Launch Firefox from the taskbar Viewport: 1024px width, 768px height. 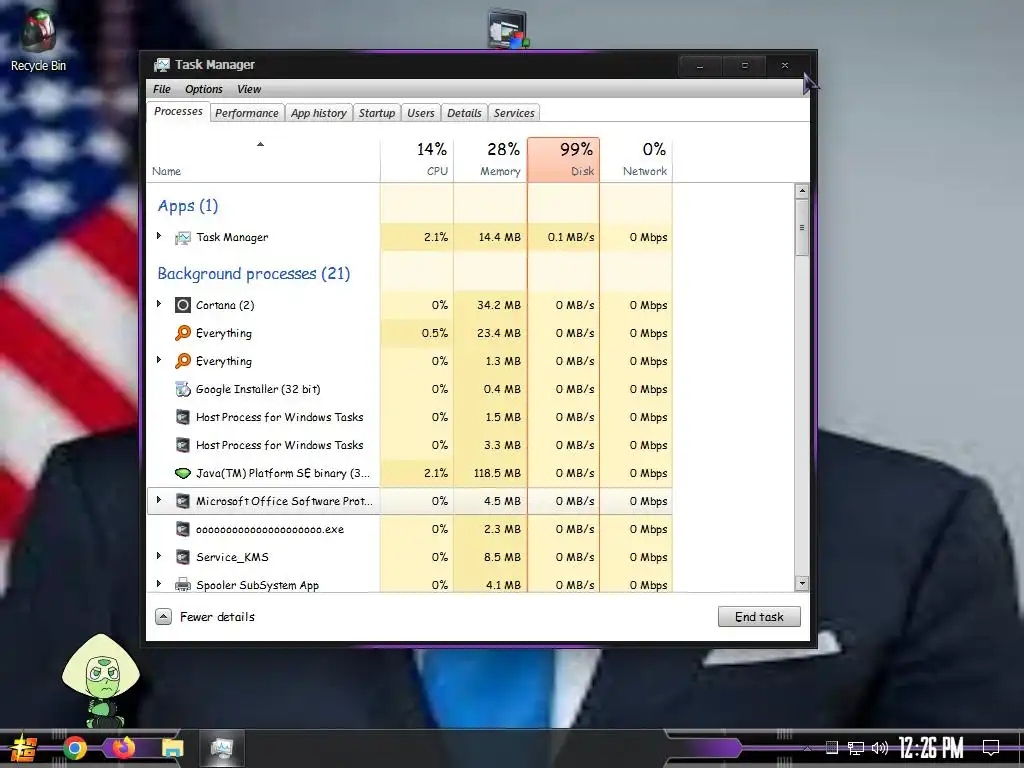coord(123,748)
